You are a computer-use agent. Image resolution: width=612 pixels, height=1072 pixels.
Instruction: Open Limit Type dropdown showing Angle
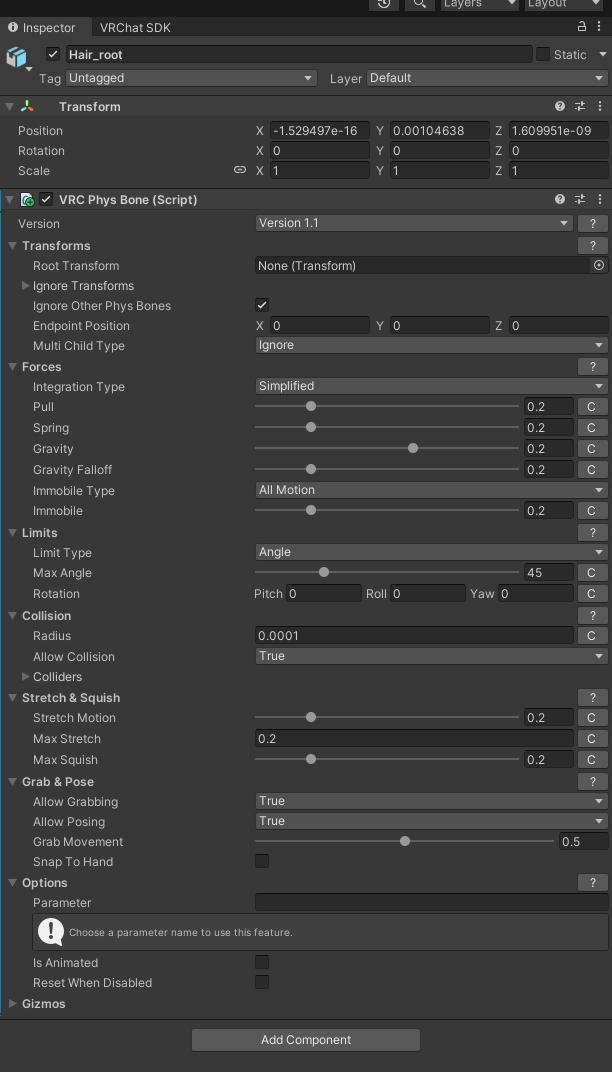[431, 552]
